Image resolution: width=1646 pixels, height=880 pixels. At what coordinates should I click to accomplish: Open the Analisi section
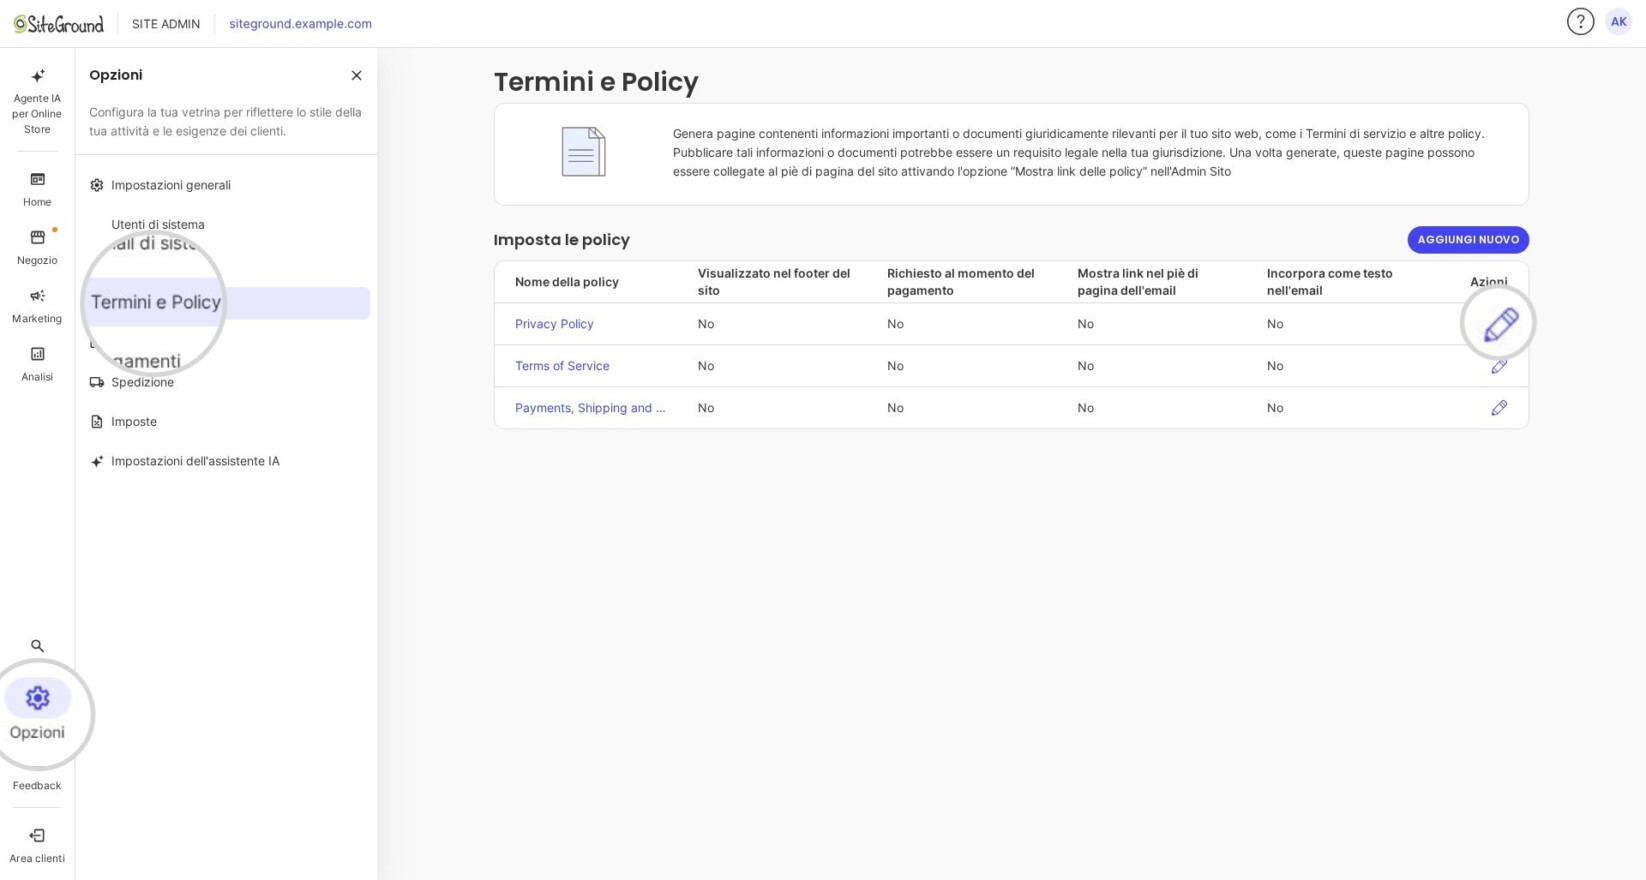37,364
